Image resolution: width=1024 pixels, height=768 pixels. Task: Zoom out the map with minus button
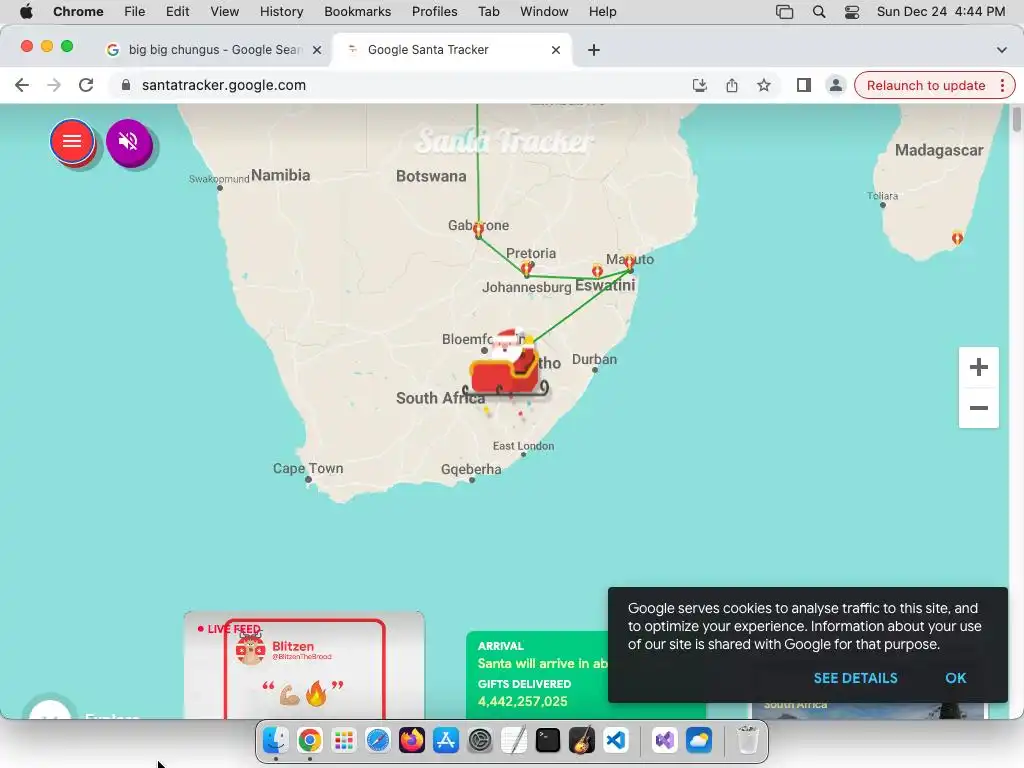pos(978,408)
